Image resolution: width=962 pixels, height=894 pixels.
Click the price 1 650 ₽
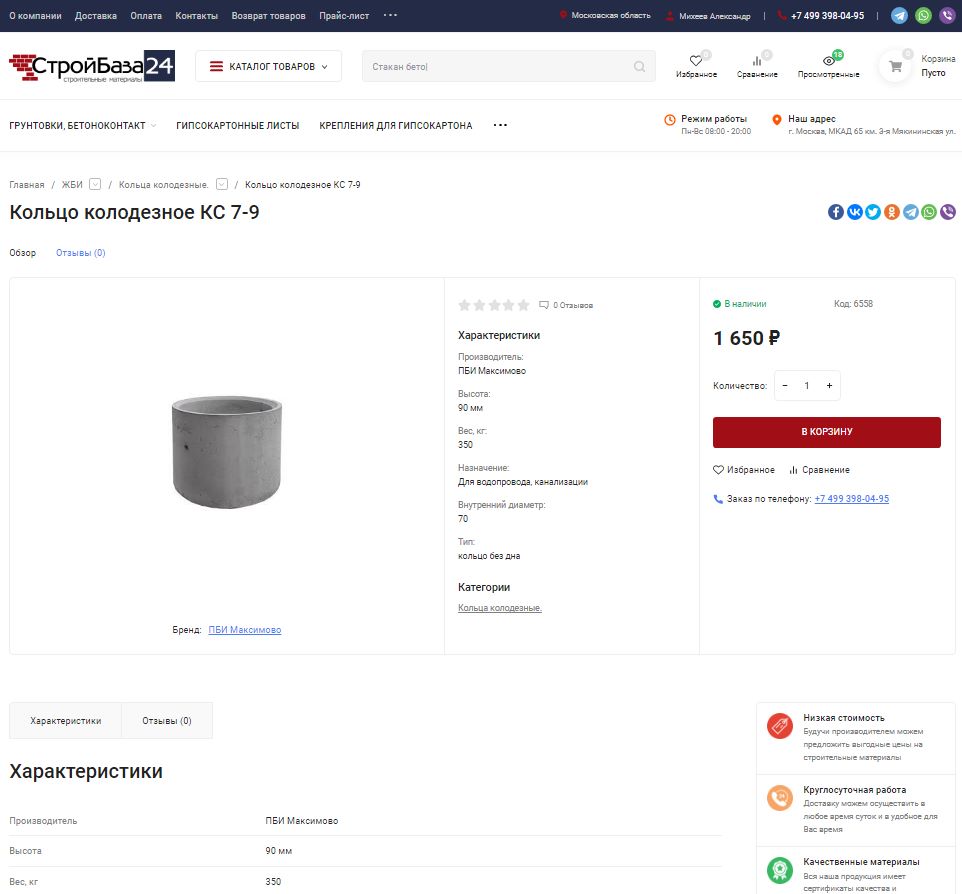747,338
